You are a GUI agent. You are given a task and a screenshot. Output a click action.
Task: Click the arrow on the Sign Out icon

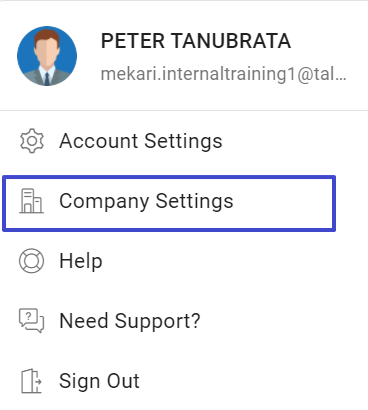(x=38, y=381)
